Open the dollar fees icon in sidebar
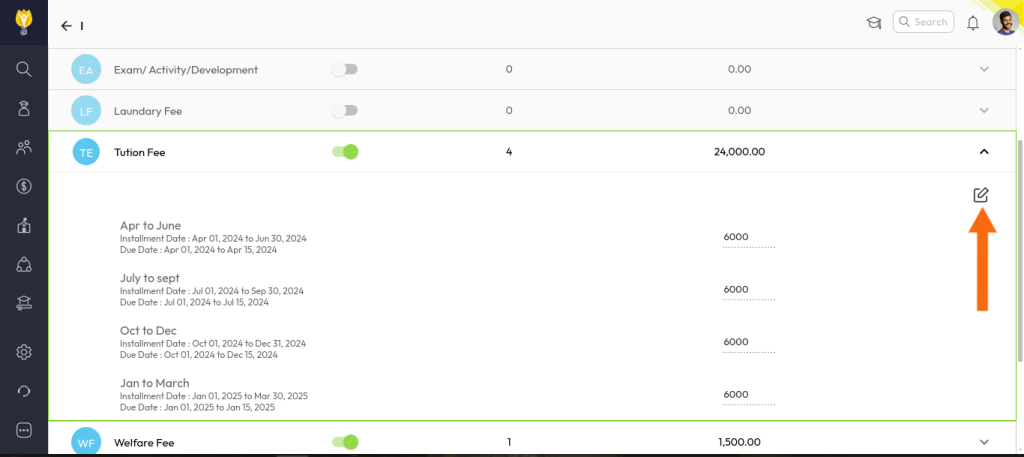Image resolution: width=1024 pixels, height=457 pixels. click(x=24, y=186)
